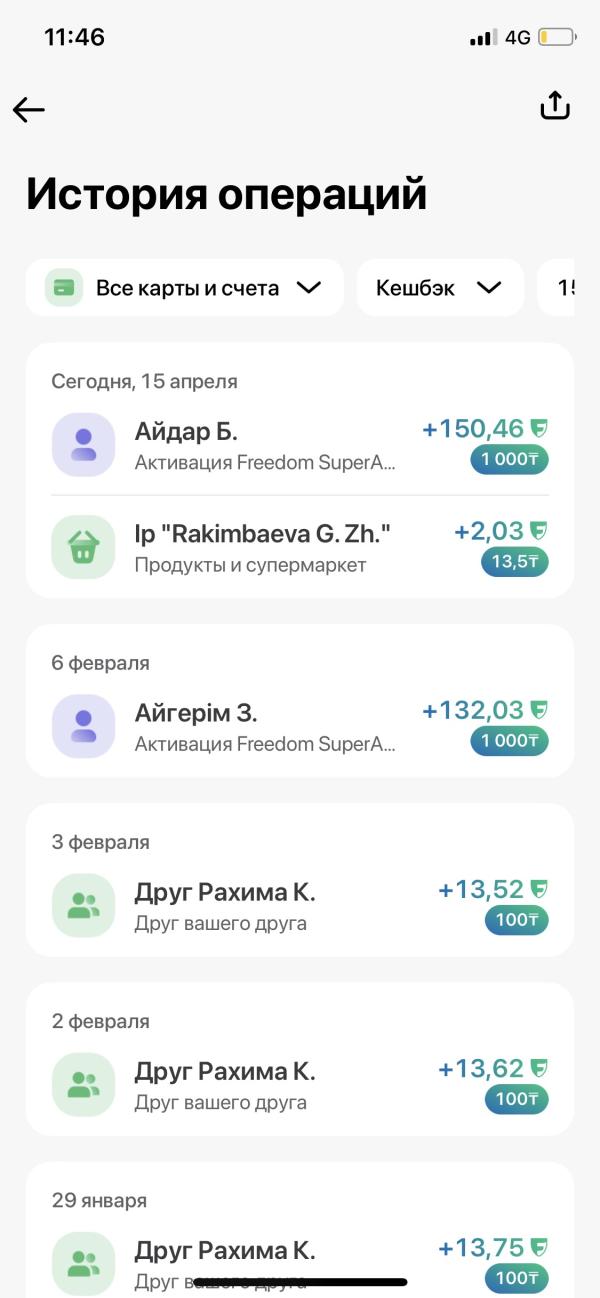
Task: Tap the back arrow icon
Action: [x=29, y=110]
